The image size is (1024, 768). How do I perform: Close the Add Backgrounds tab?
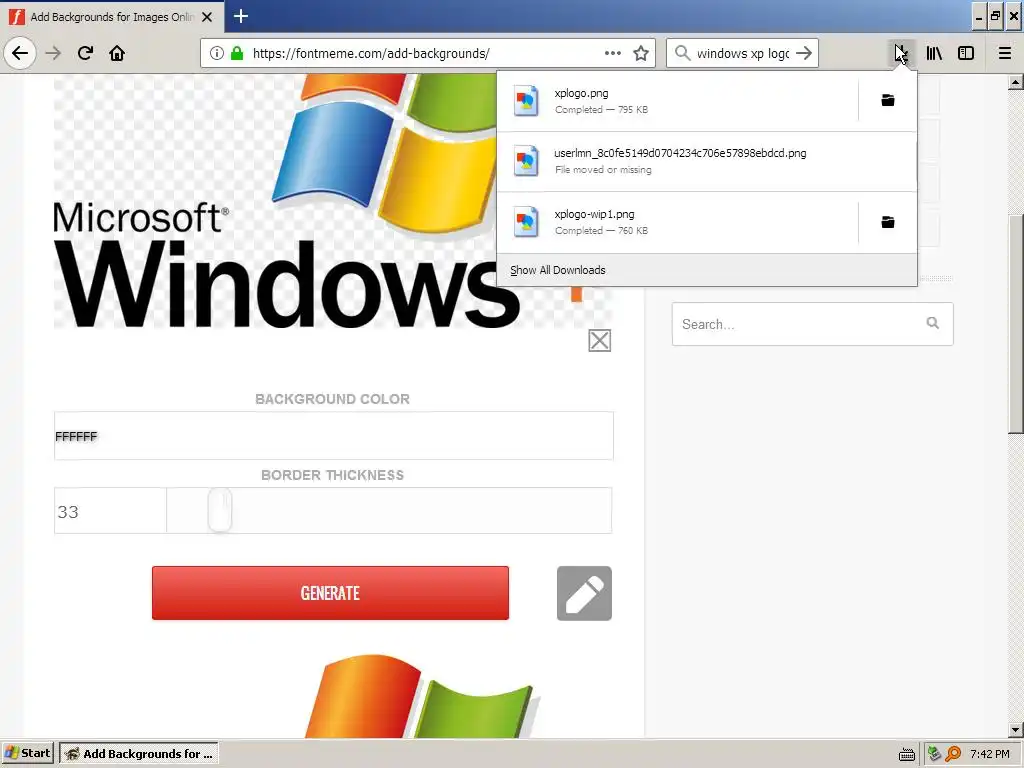(x=207, y=17)
